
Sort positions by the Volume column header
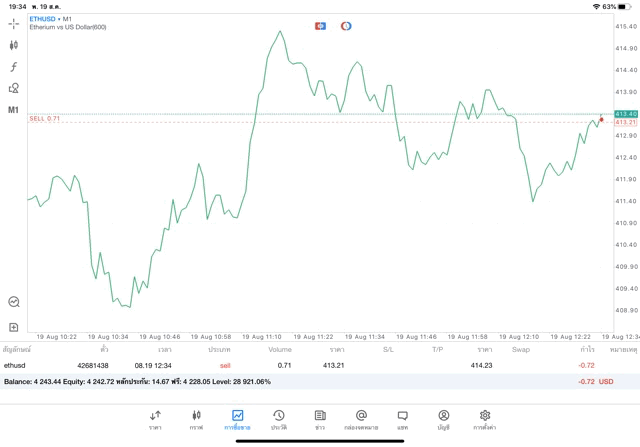[280, 350]
